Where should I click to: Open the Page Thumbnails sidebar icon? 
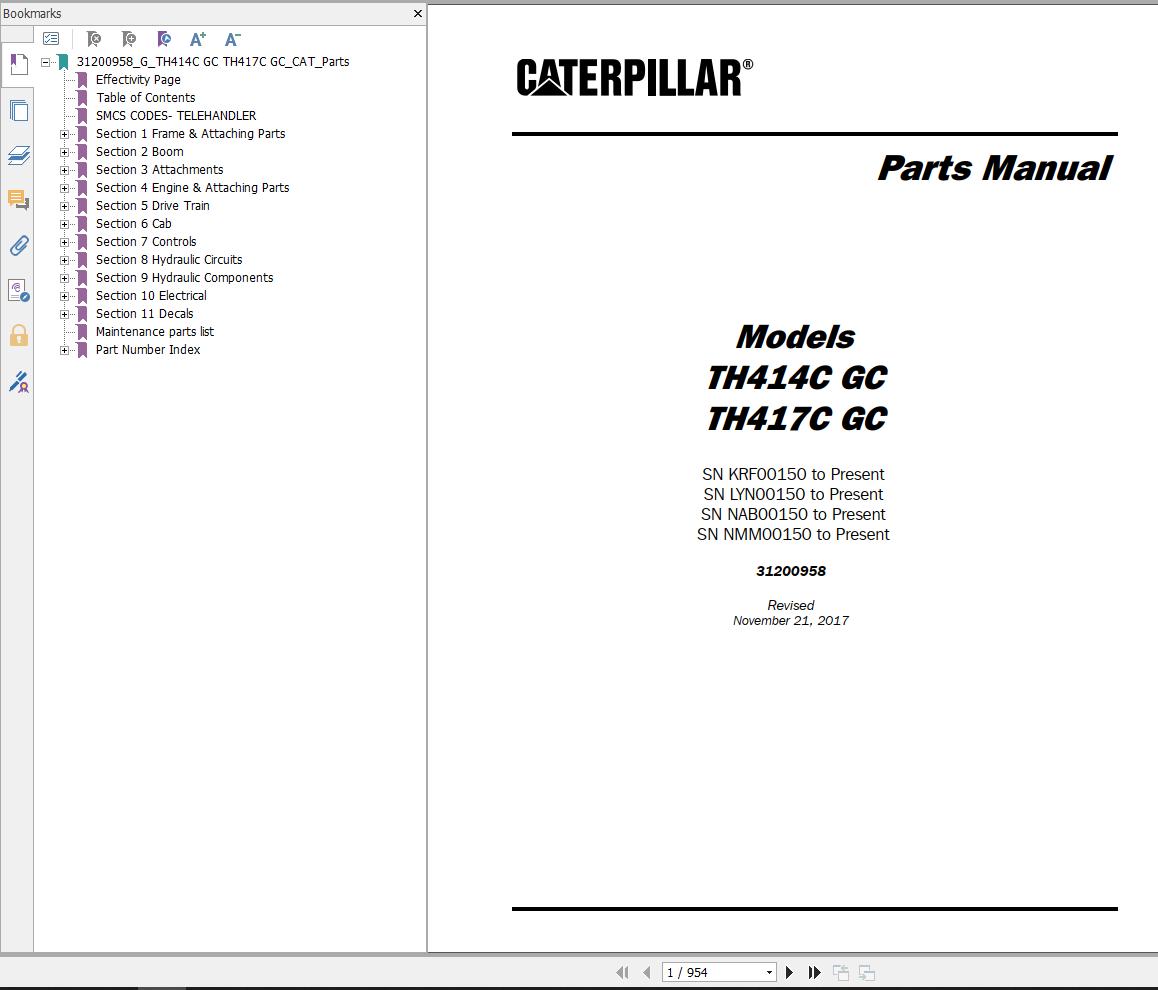(x=18, y=111)
